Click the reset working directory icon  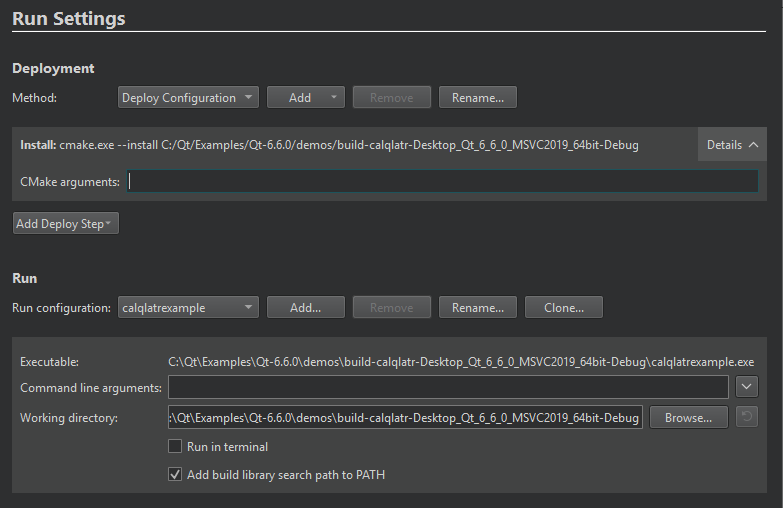coord(746,417)
